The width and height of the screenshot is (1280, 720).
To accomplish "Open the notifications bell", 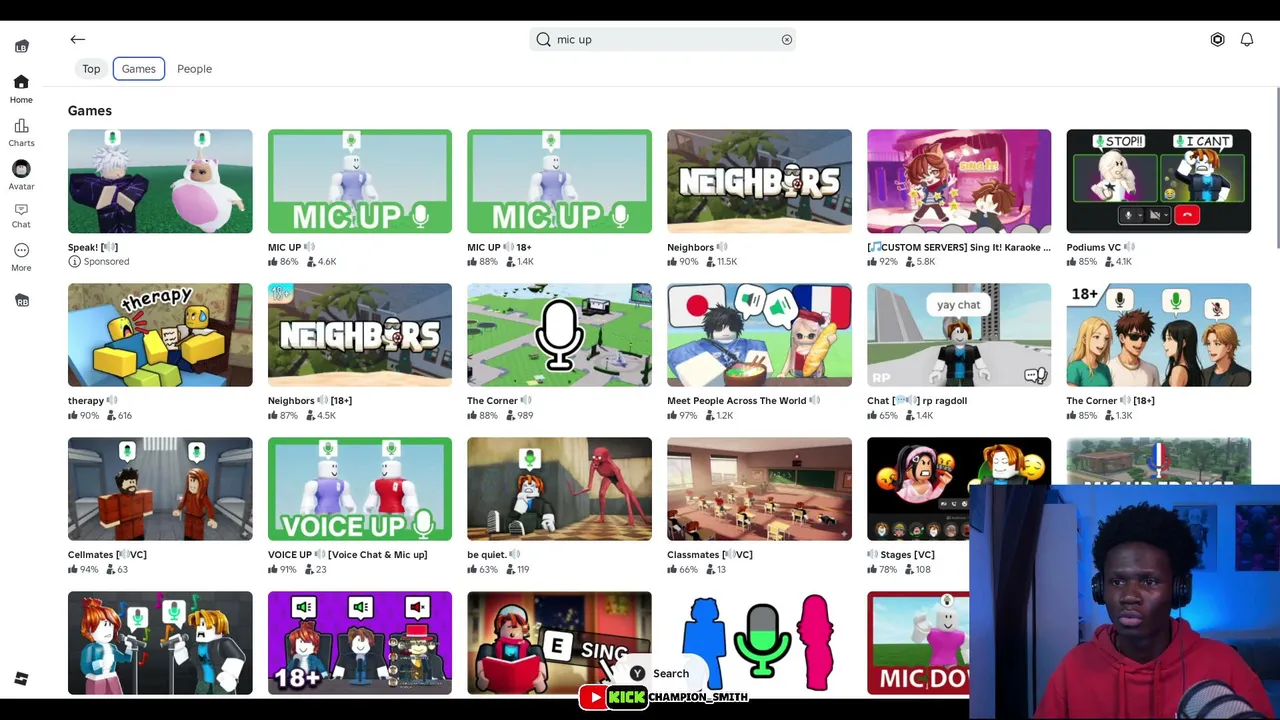I will click(x=1247, y=39).
